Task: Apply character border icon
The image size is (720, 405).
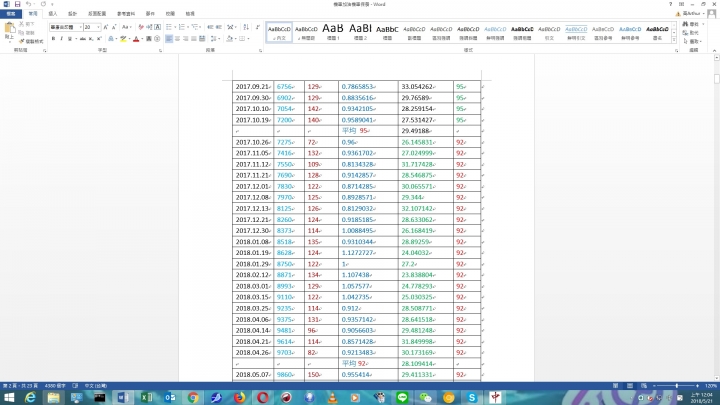Action: click(x=158, y=27)
